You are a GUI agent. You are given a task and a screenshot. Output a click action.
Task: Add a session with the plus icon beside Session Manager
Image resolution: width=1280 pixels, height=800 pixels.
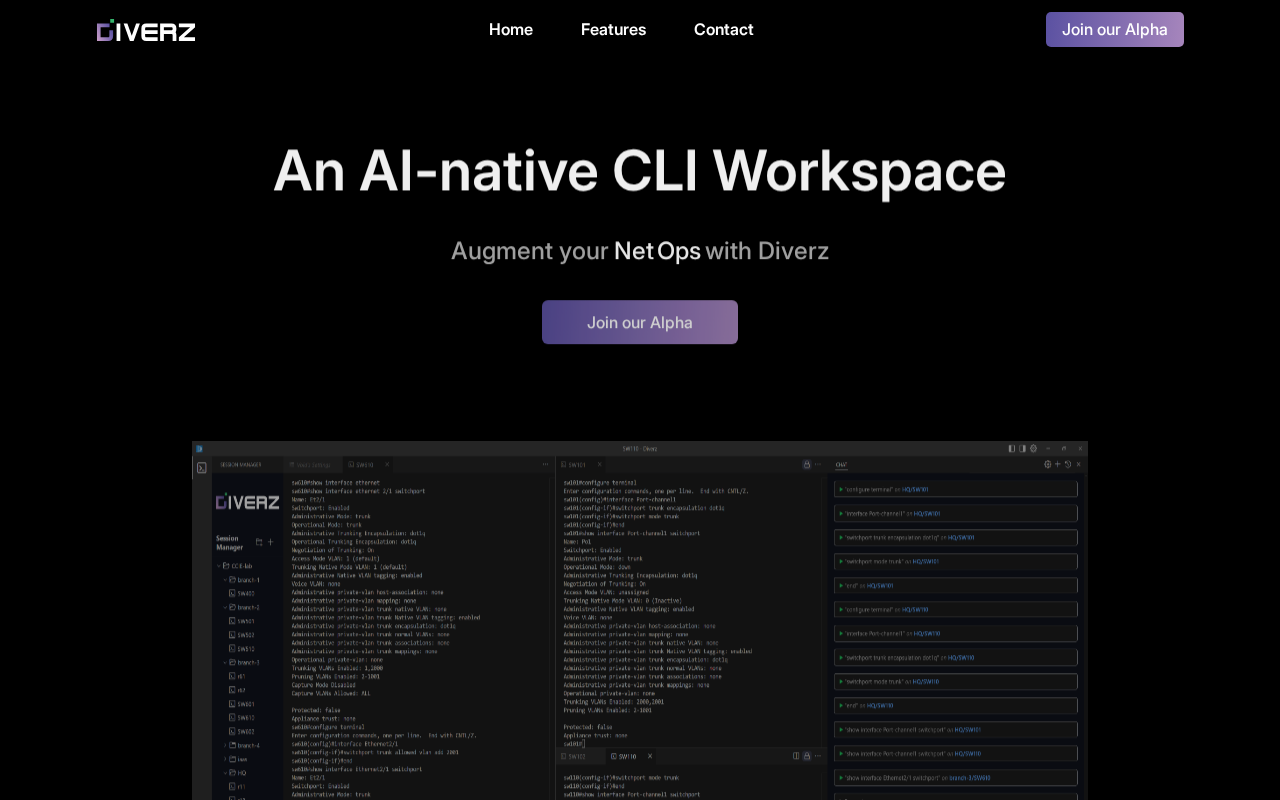270,542
